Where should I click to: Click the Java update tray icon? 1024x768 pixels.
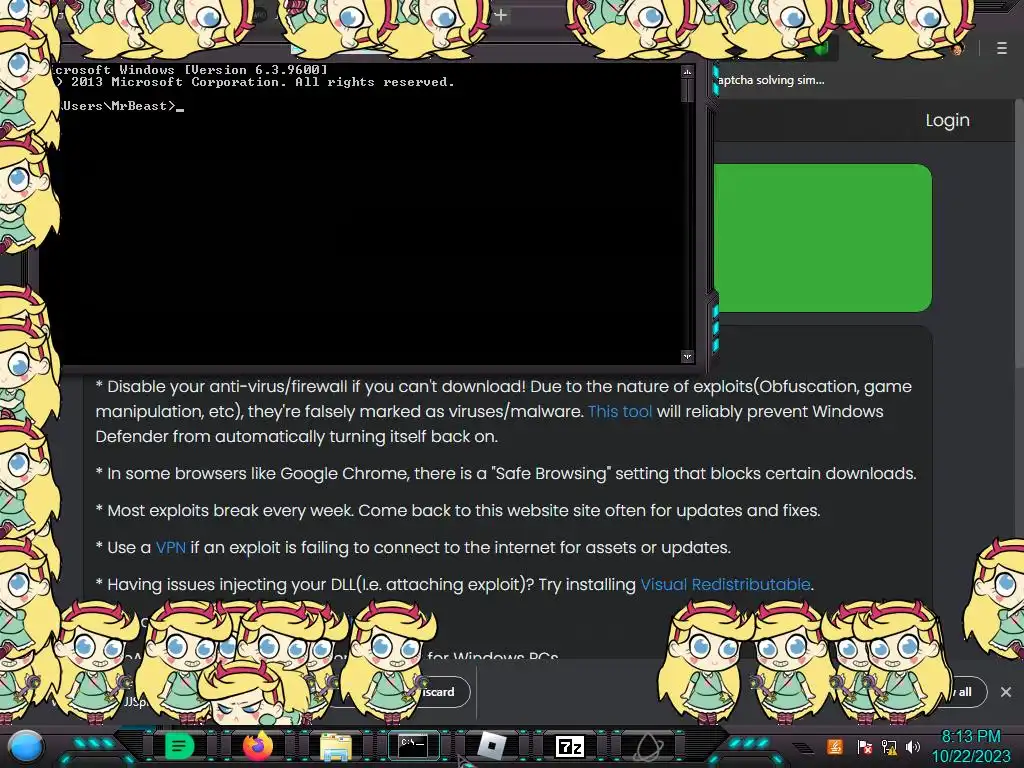tap(835, 746)
